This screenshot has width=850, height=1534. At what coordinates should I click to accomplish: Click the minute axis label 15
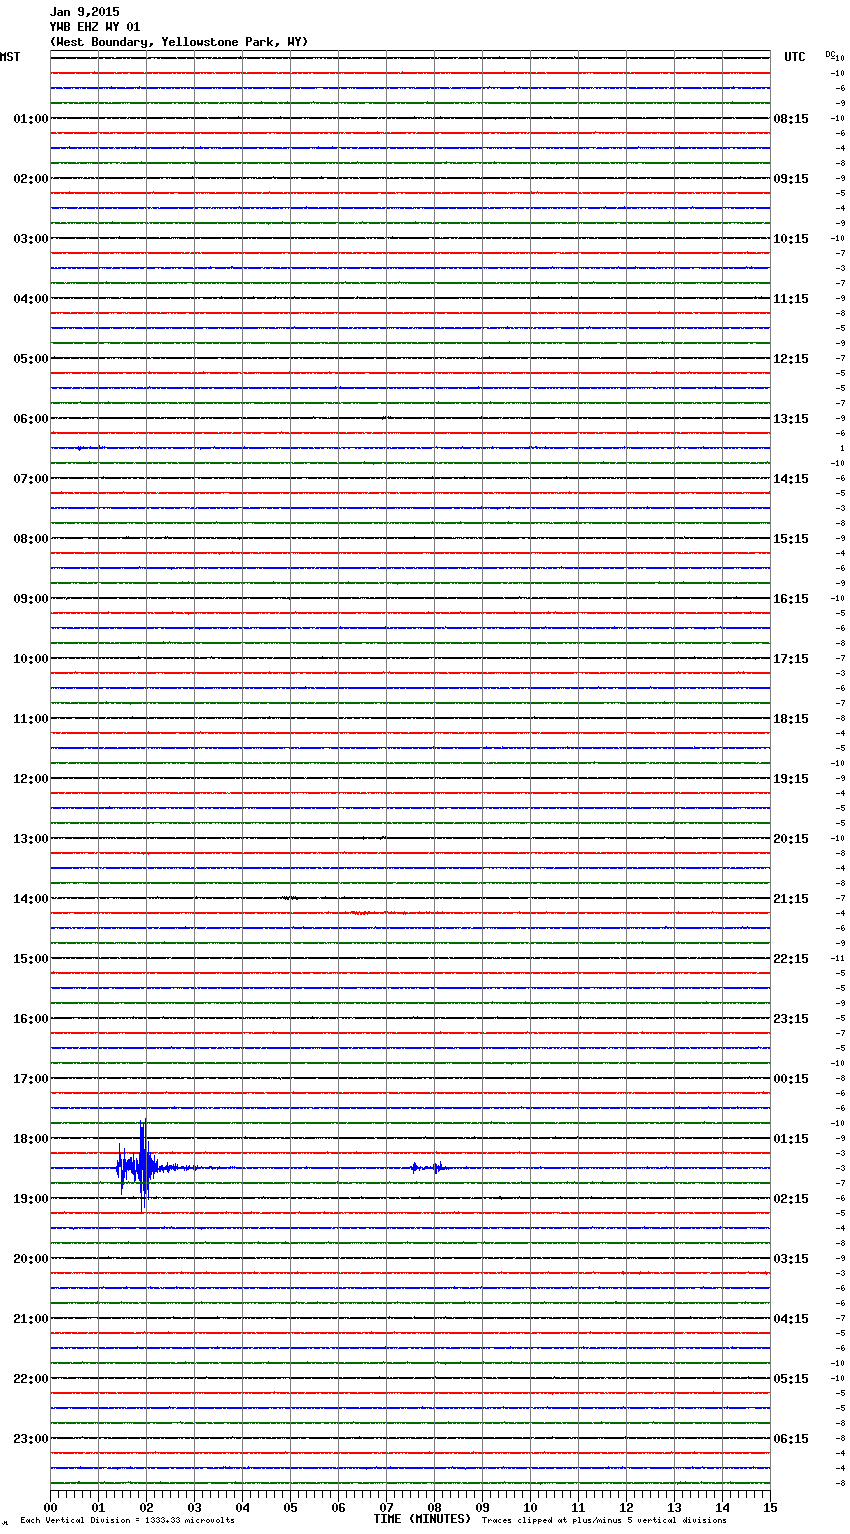770,1507
